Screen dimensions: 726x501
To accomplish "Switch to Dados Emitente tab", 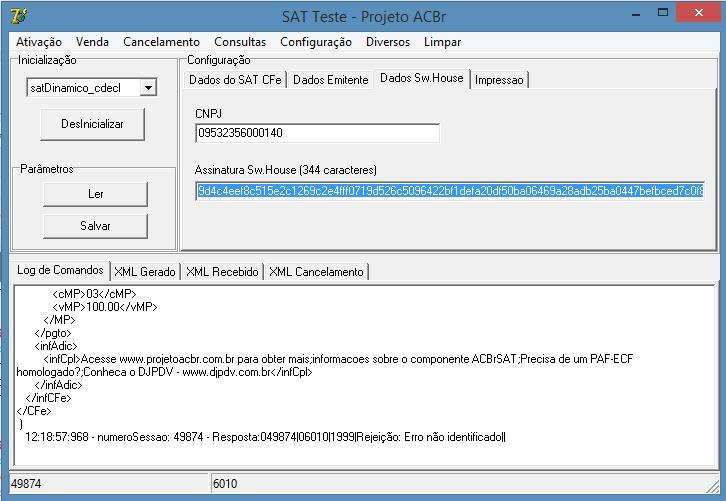I will (x=331, y=80).
